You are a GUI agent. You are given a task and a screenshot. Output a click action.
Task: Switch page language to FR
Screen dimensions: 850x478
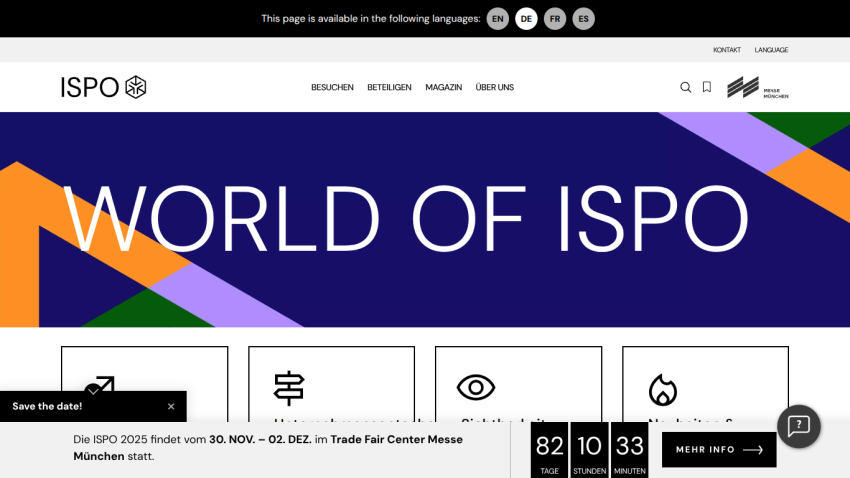point(555,19)
